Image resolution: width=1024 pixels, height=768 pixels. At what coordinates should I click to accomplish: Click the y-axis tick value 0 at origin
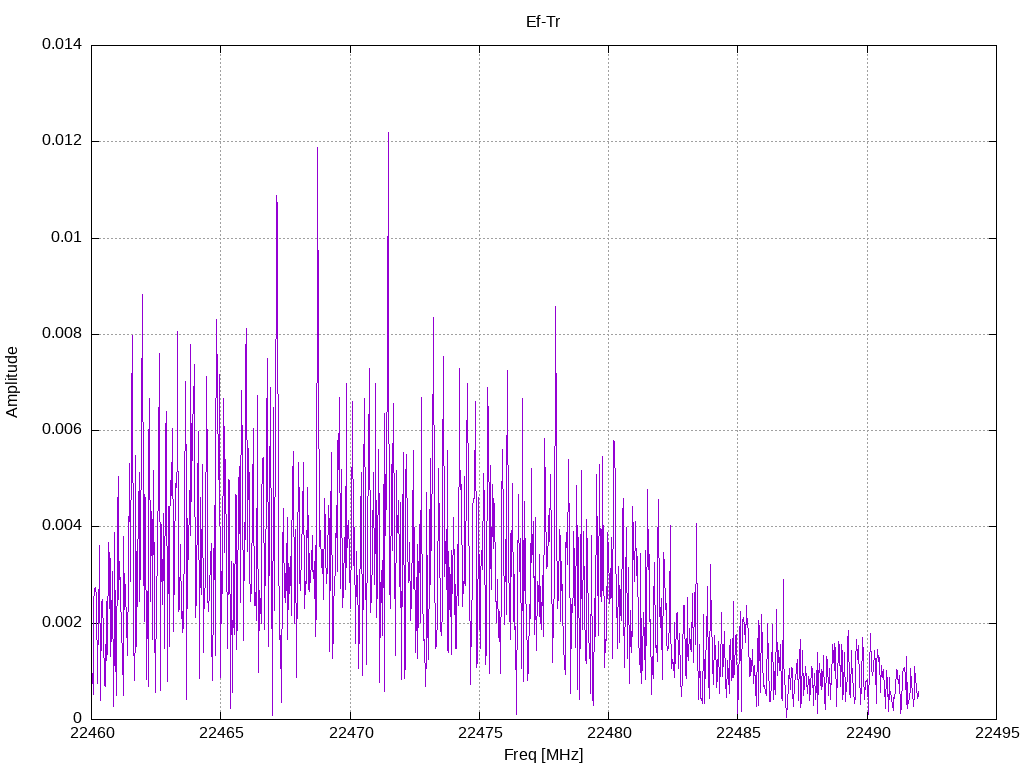tap(78, 718)
